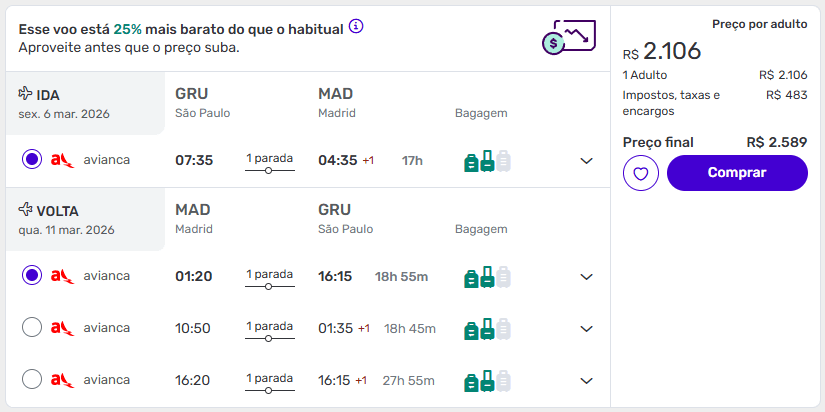Click baggage icons on the 01:20 return flight
This screenshot has height=412, width=825.
click(487, 277)
